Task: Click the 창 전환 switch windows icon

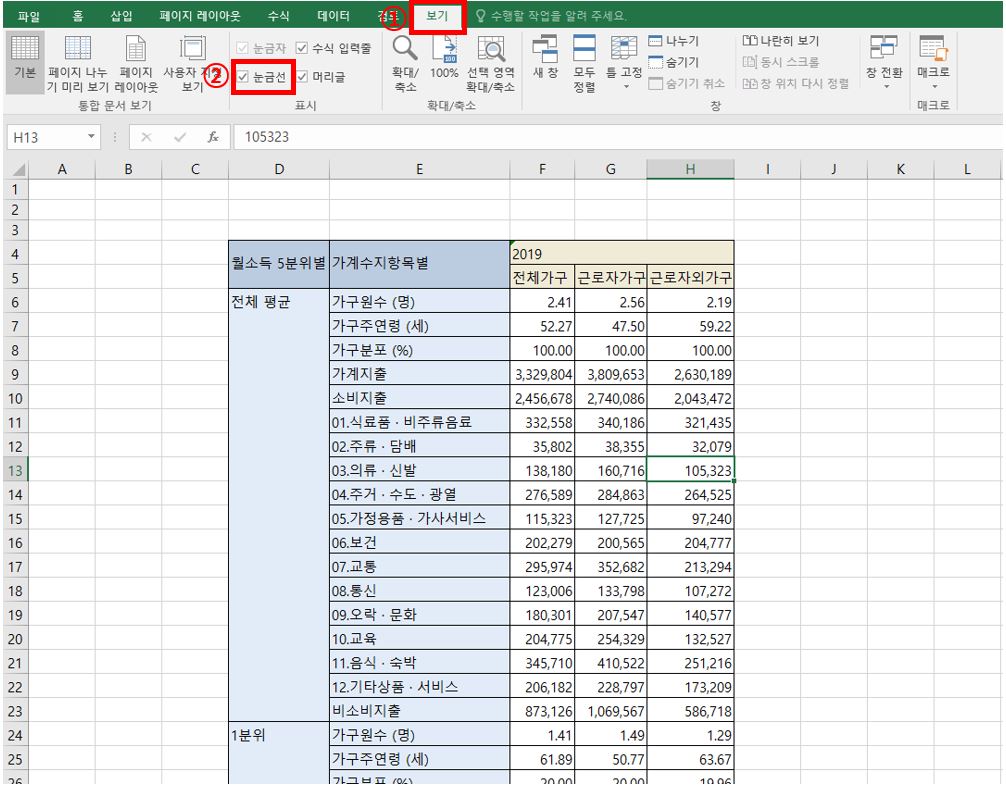Action: (883, 49)
